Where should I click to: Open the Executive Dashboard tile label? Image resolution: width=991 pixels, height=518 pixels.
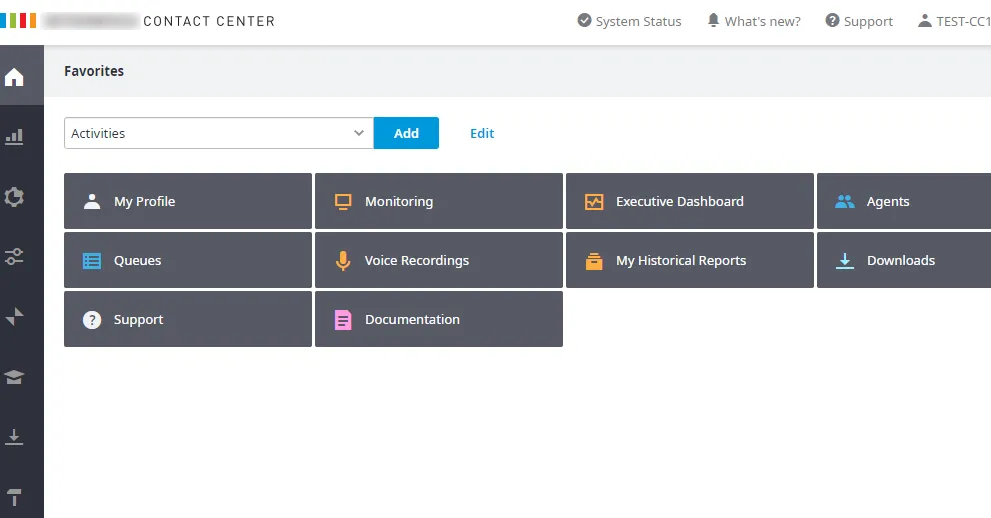pos(680,202)
